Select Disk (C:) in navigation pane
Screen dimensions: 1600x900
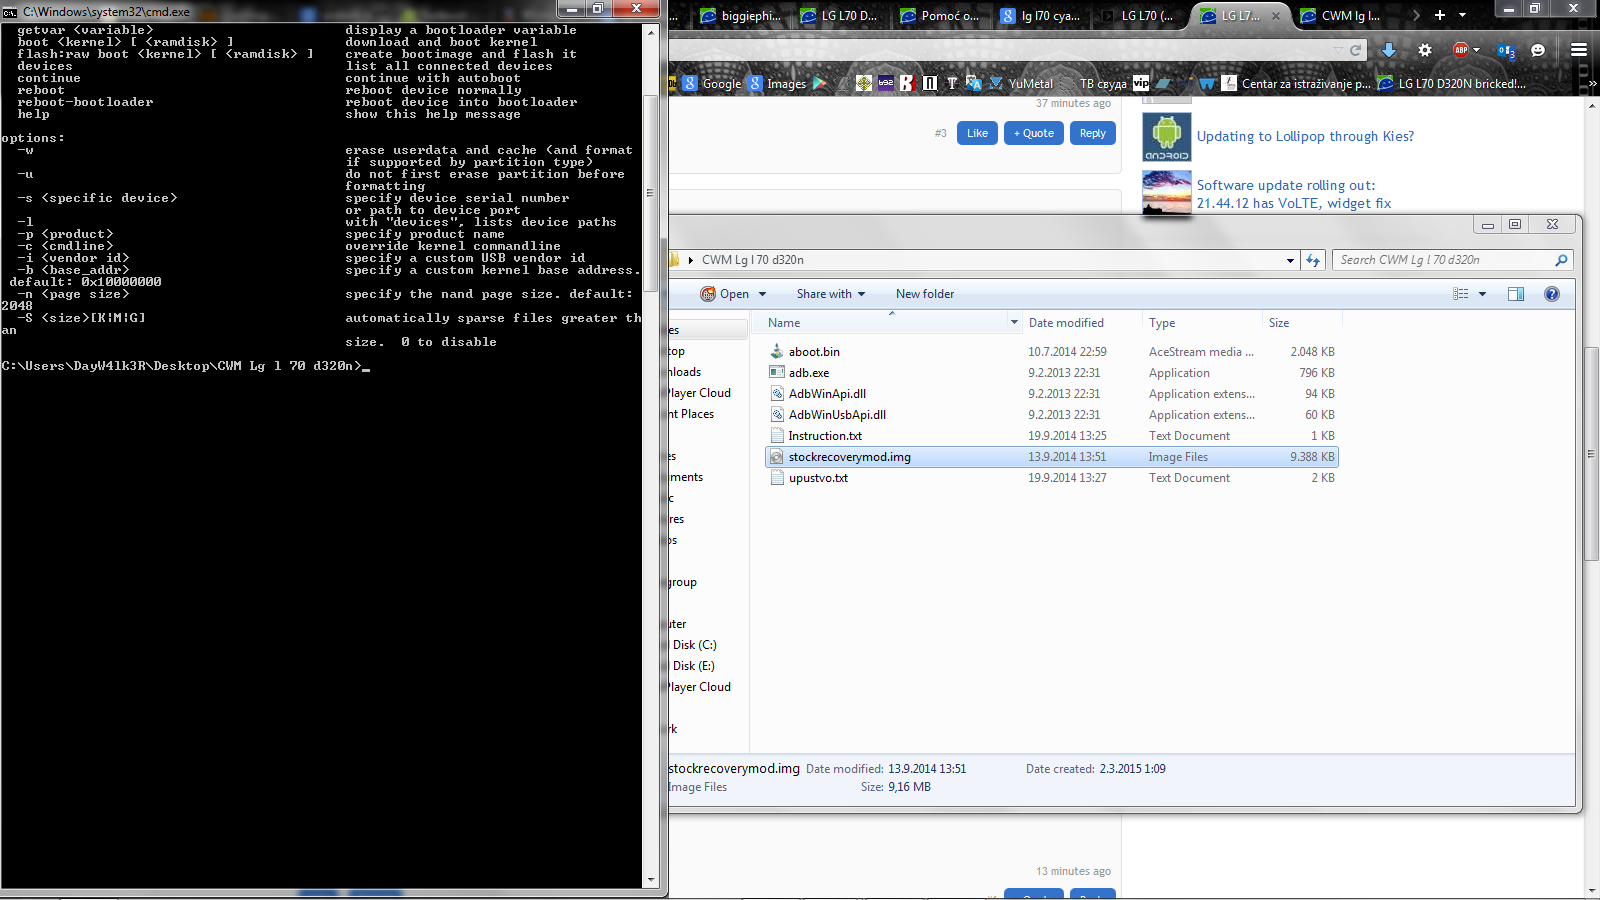coord(694,645)
